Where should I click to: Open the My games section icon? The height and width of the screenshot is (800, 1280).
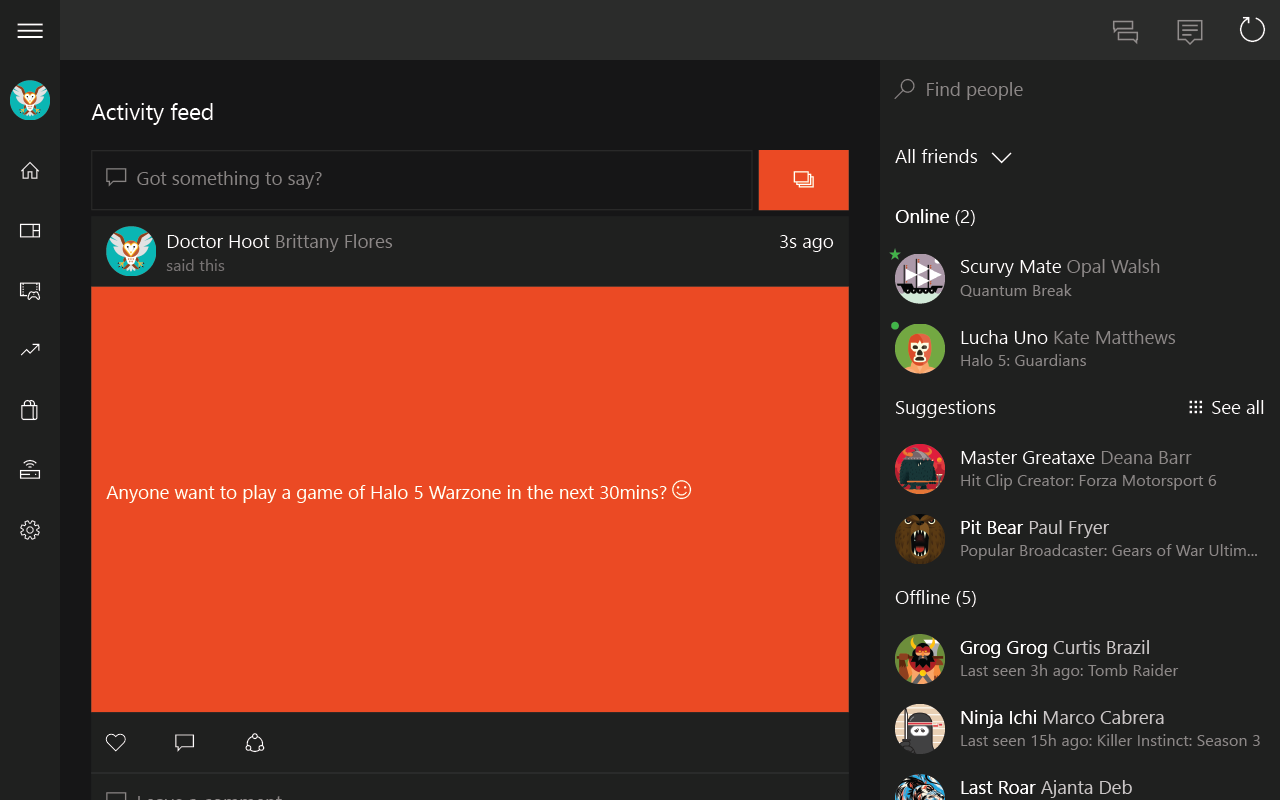point(29,230)
